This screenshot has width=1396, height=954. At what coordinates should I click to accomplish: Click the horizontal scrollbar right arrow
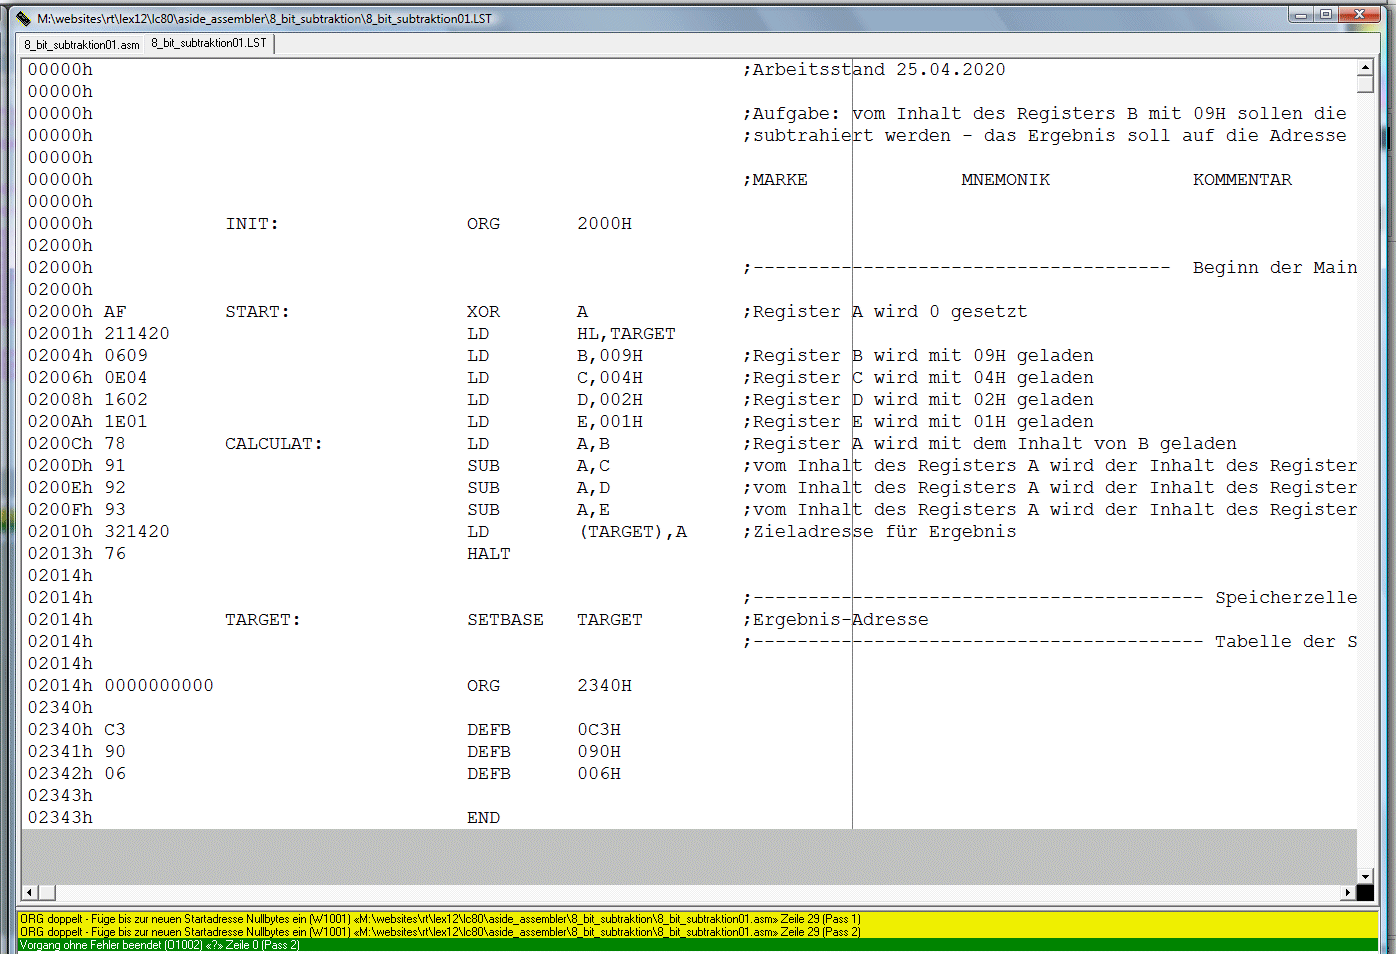[1348, 892]
